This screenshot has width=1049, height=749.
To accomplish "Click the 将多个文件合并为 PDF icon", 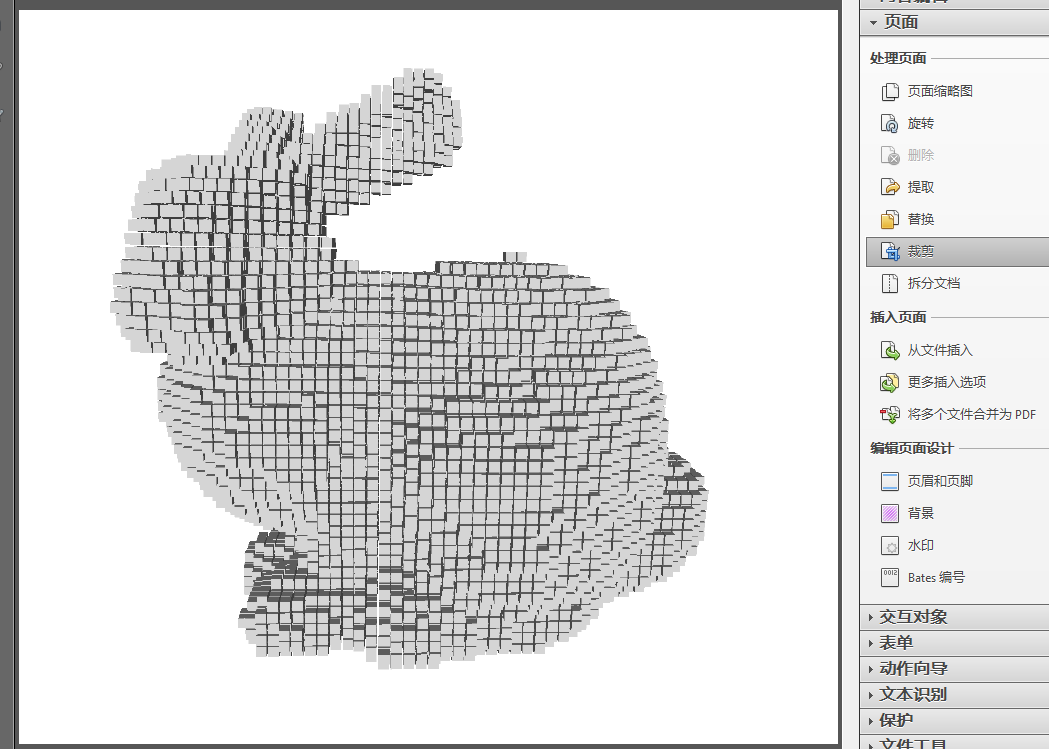I will coord(890,415).
